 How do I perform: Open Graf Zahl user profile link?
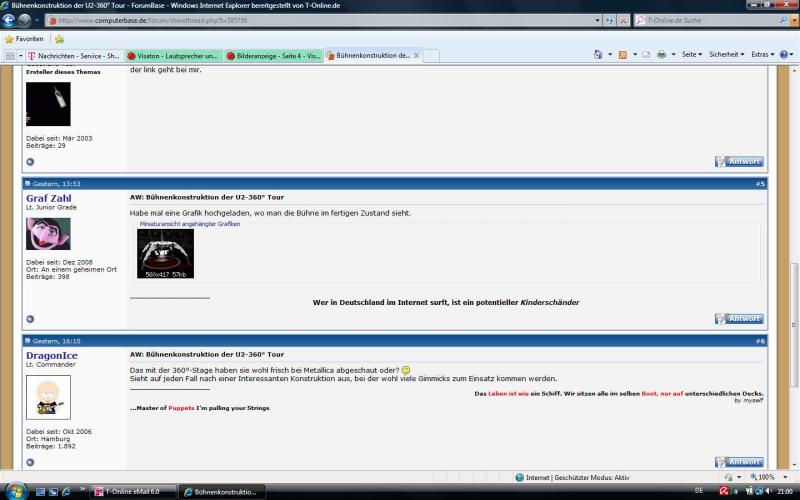[48, 198]
